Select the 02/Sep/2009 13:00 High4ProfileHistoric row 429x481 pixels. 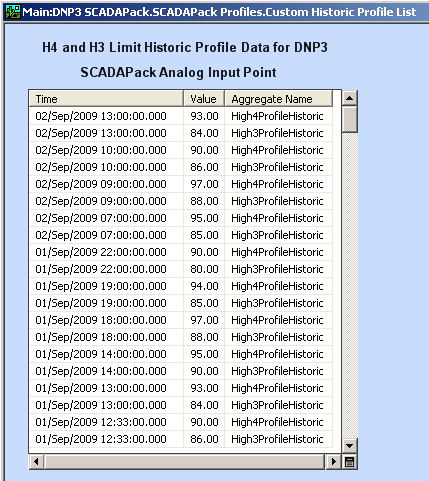point(181,116)
